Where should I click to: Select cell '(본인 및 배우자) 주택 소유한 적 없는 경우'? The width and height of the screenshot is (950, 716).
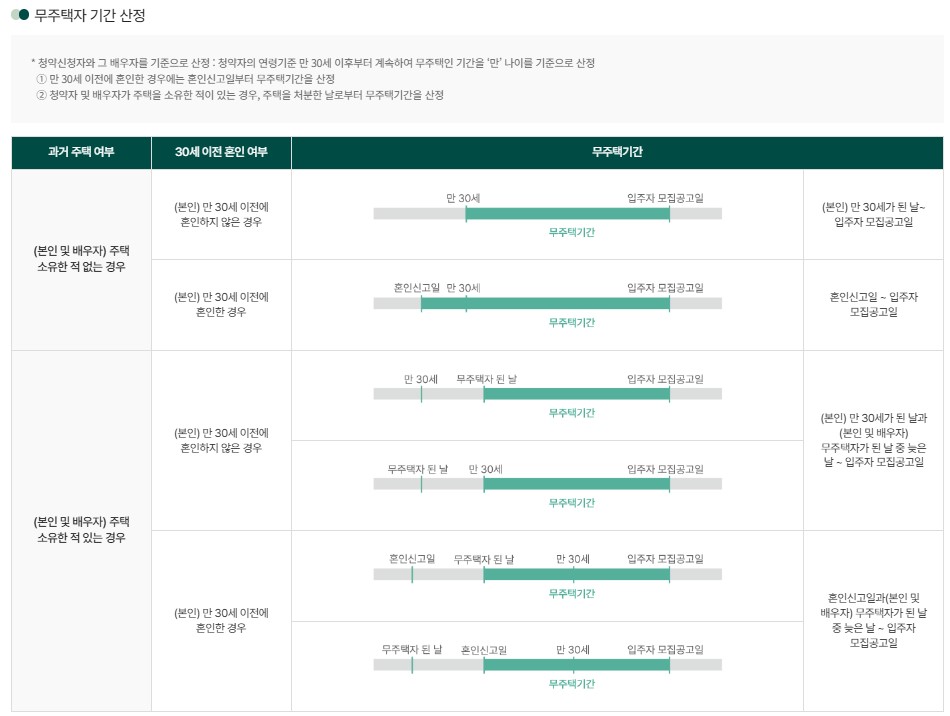coord(81,259)
